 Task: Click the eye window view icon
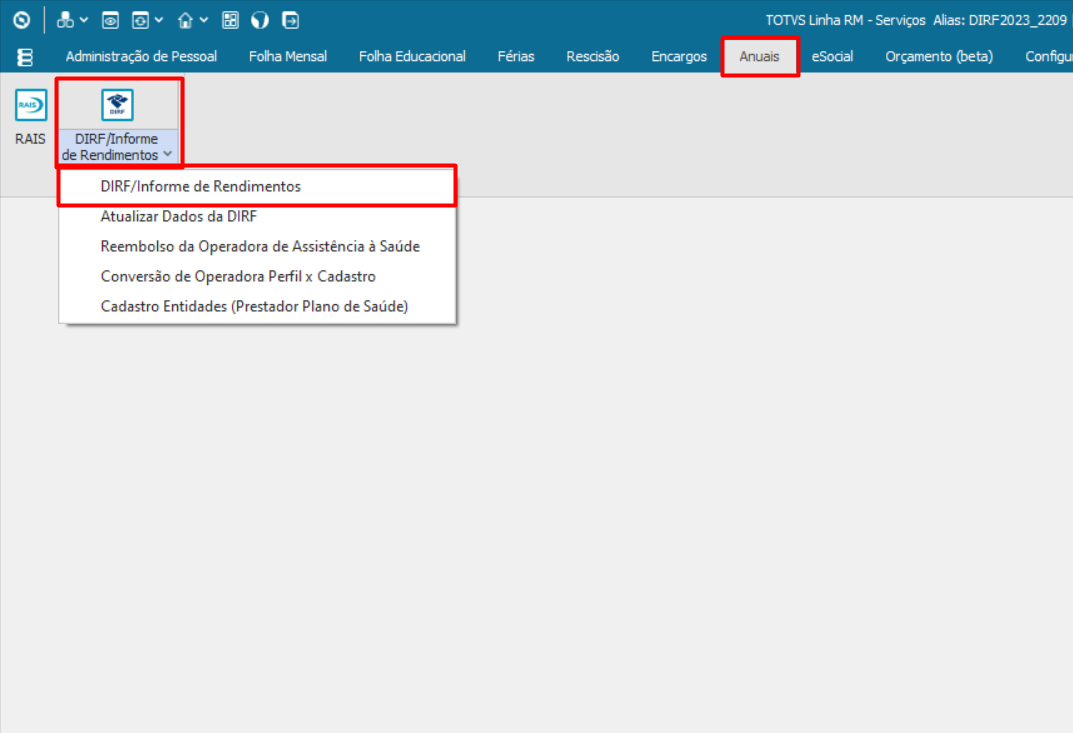[110, 21]
